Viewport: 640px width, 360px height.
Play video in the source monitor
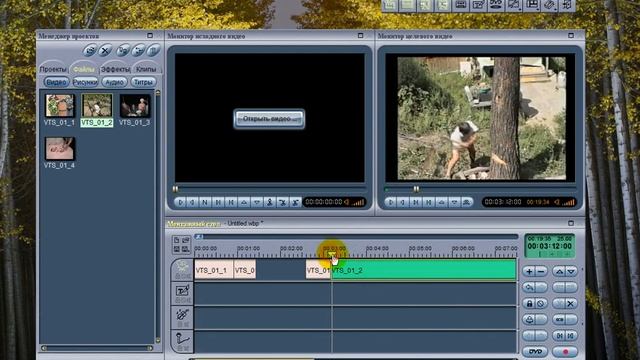tap(180, 202)
